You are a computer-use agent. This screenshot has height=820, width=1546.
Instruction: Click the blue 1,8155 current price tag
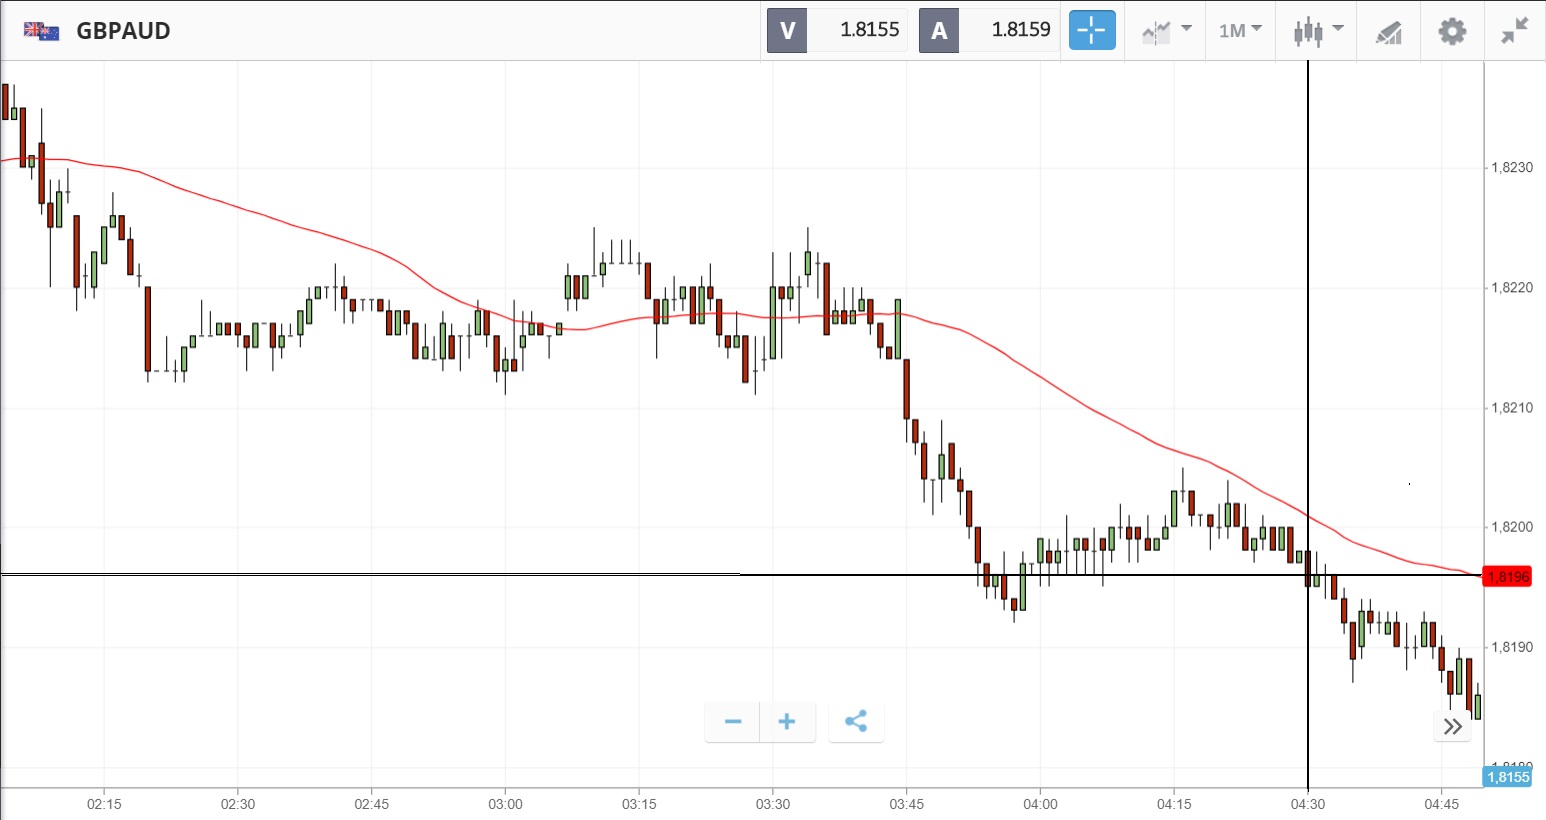click(x=1507, y=777)
